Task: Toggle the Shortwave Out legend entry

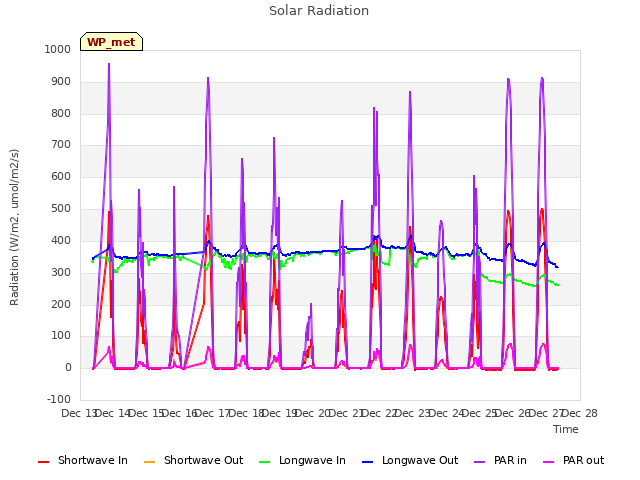Action: pyautogui.click(x=194, y=460)
